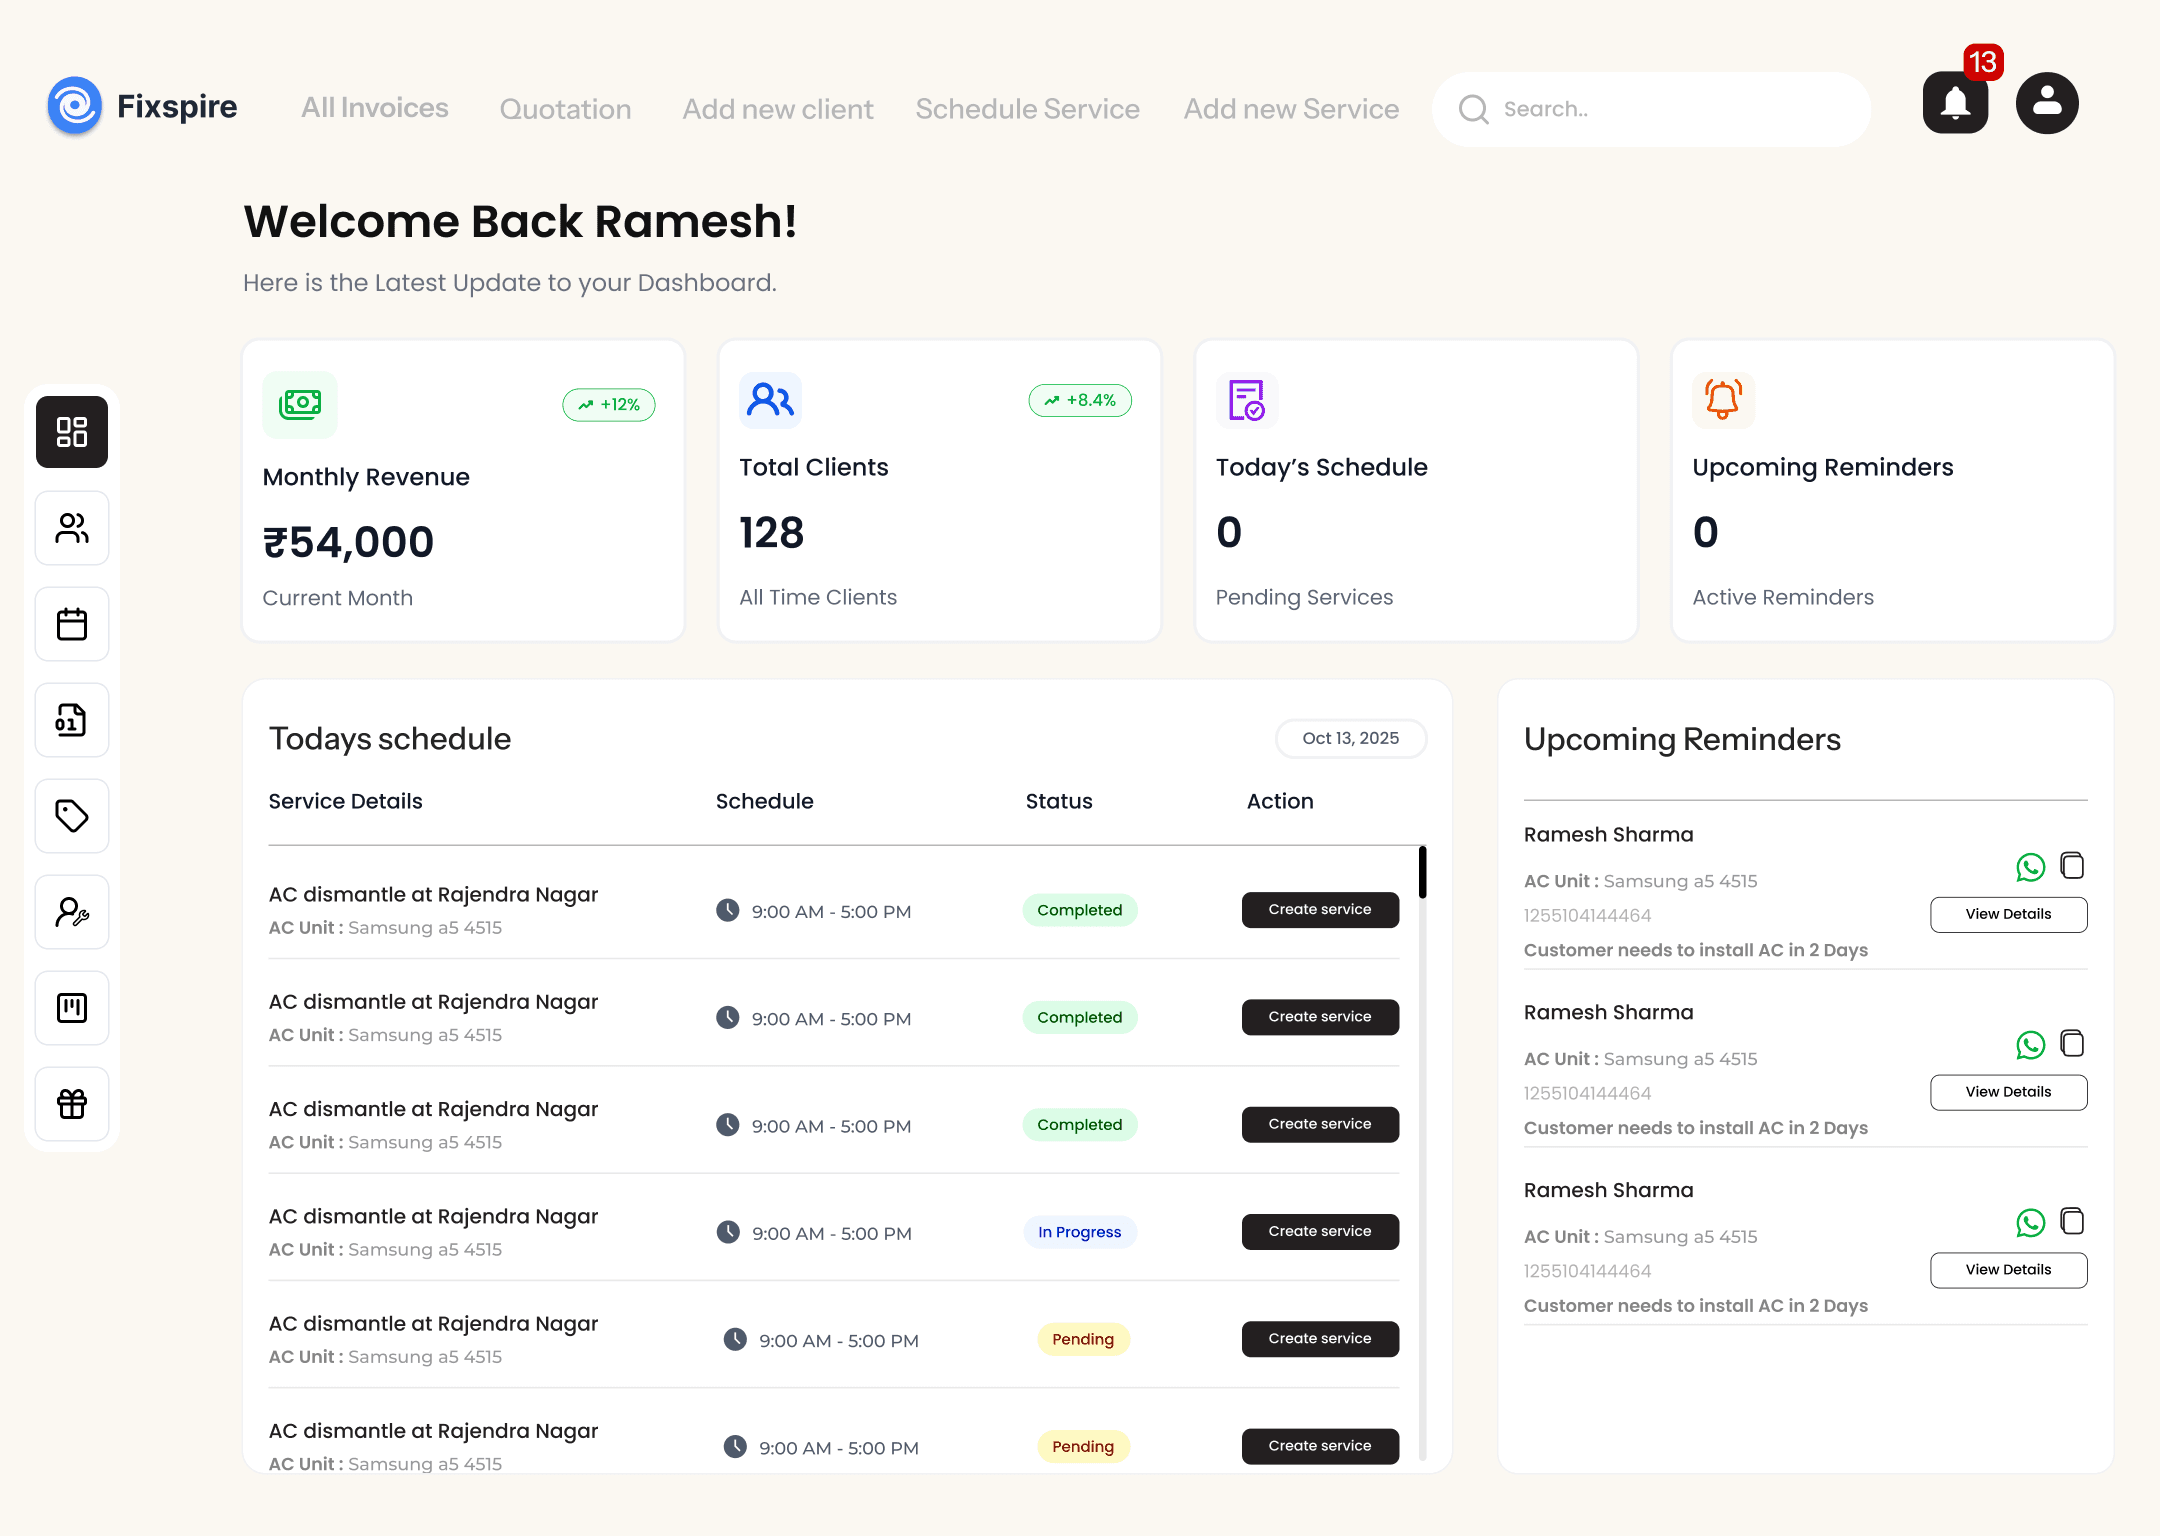Select the Gift rewards icon in sidebar

coord(72,1104)
